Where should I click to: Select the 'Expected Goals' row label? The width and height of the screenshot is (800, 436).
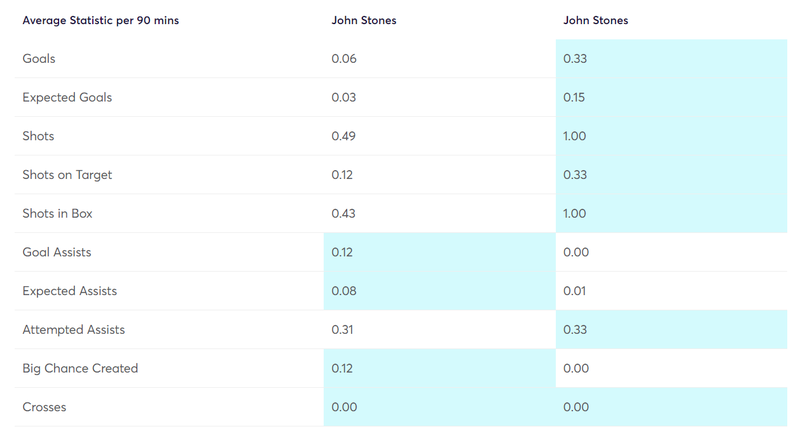(67, 97)
